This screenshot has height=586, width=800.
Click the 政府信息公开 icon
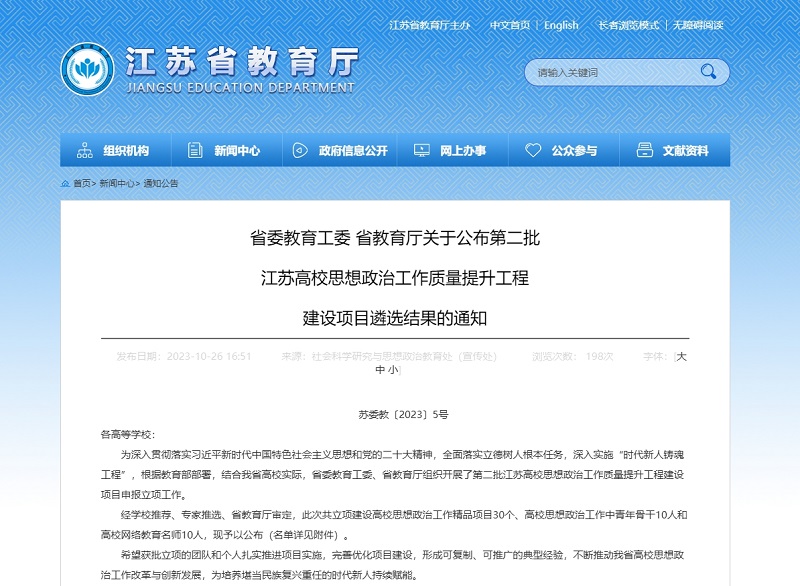click(x=299, y=150)
